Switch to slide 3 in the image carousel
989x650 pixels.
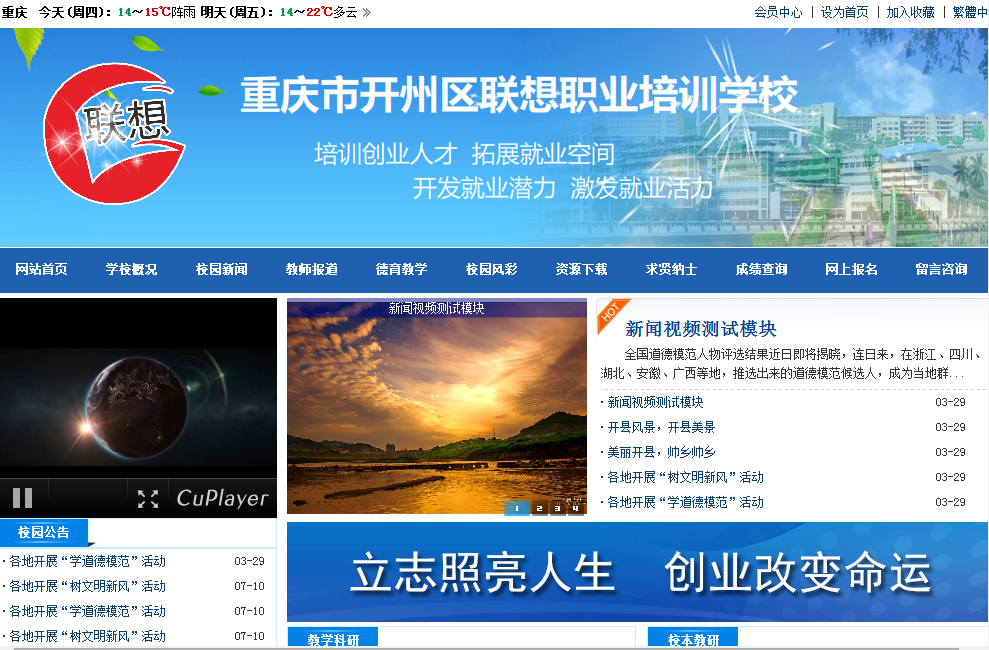[557, 508]
